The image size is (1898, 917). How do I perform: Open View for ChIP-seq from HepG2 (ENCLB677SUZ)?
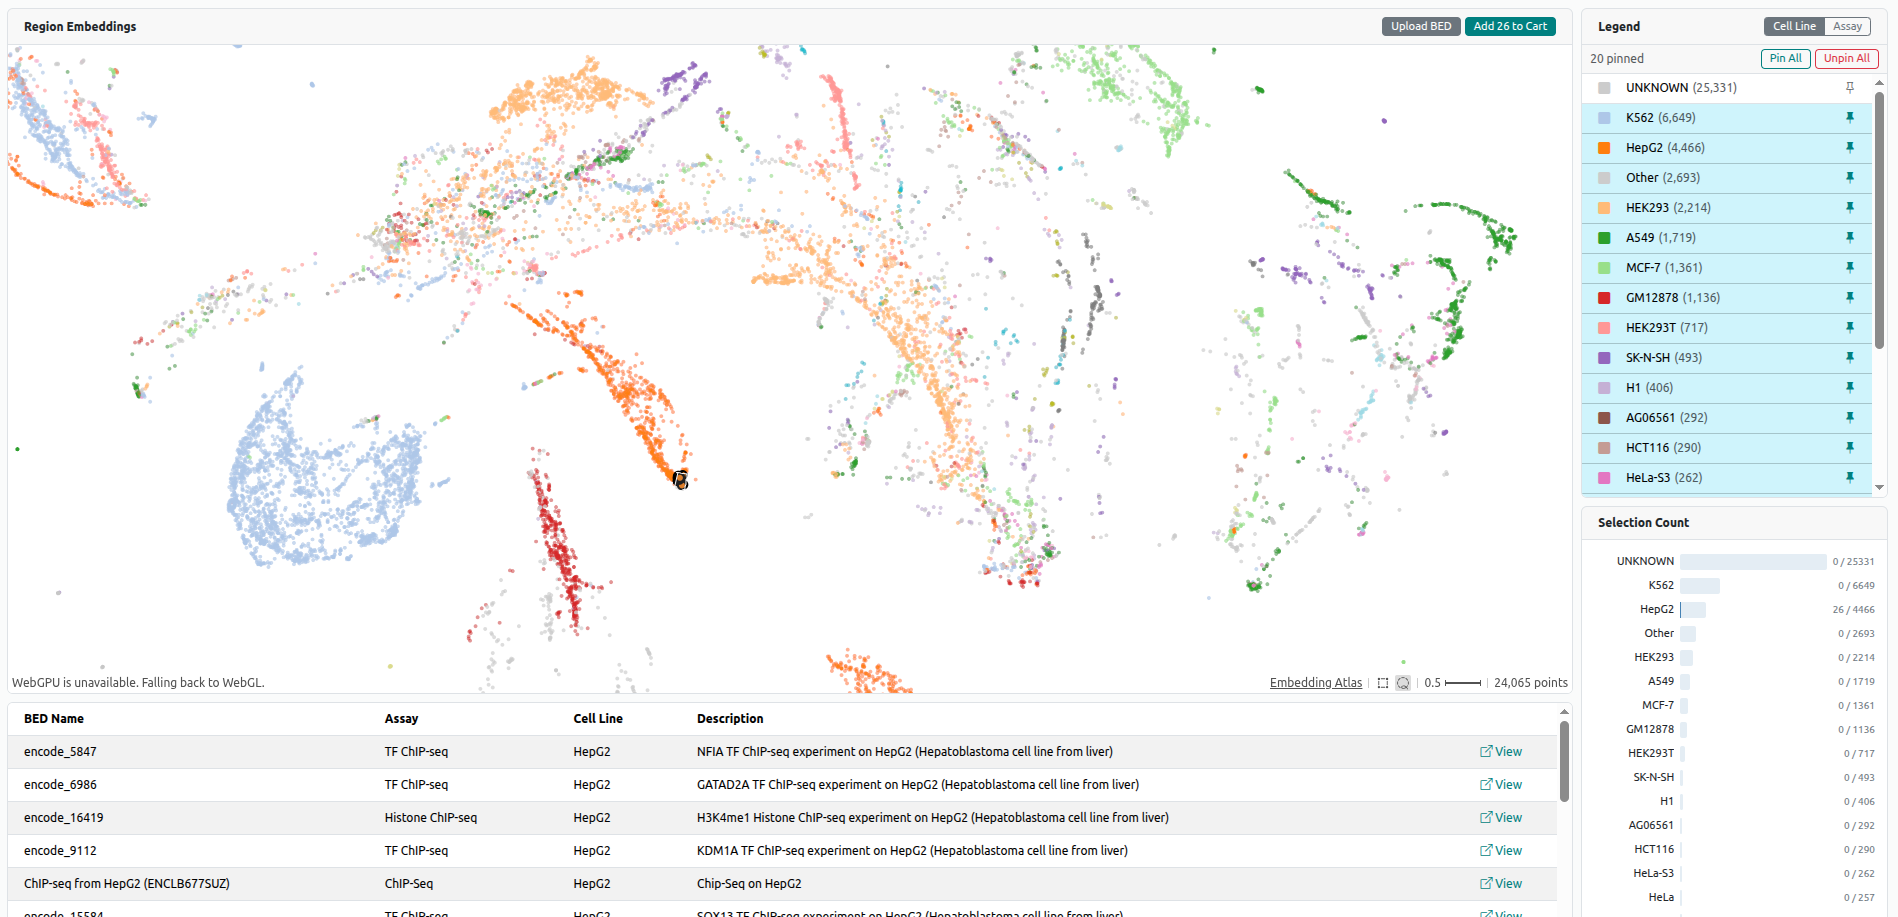(x=1501, y=884)
